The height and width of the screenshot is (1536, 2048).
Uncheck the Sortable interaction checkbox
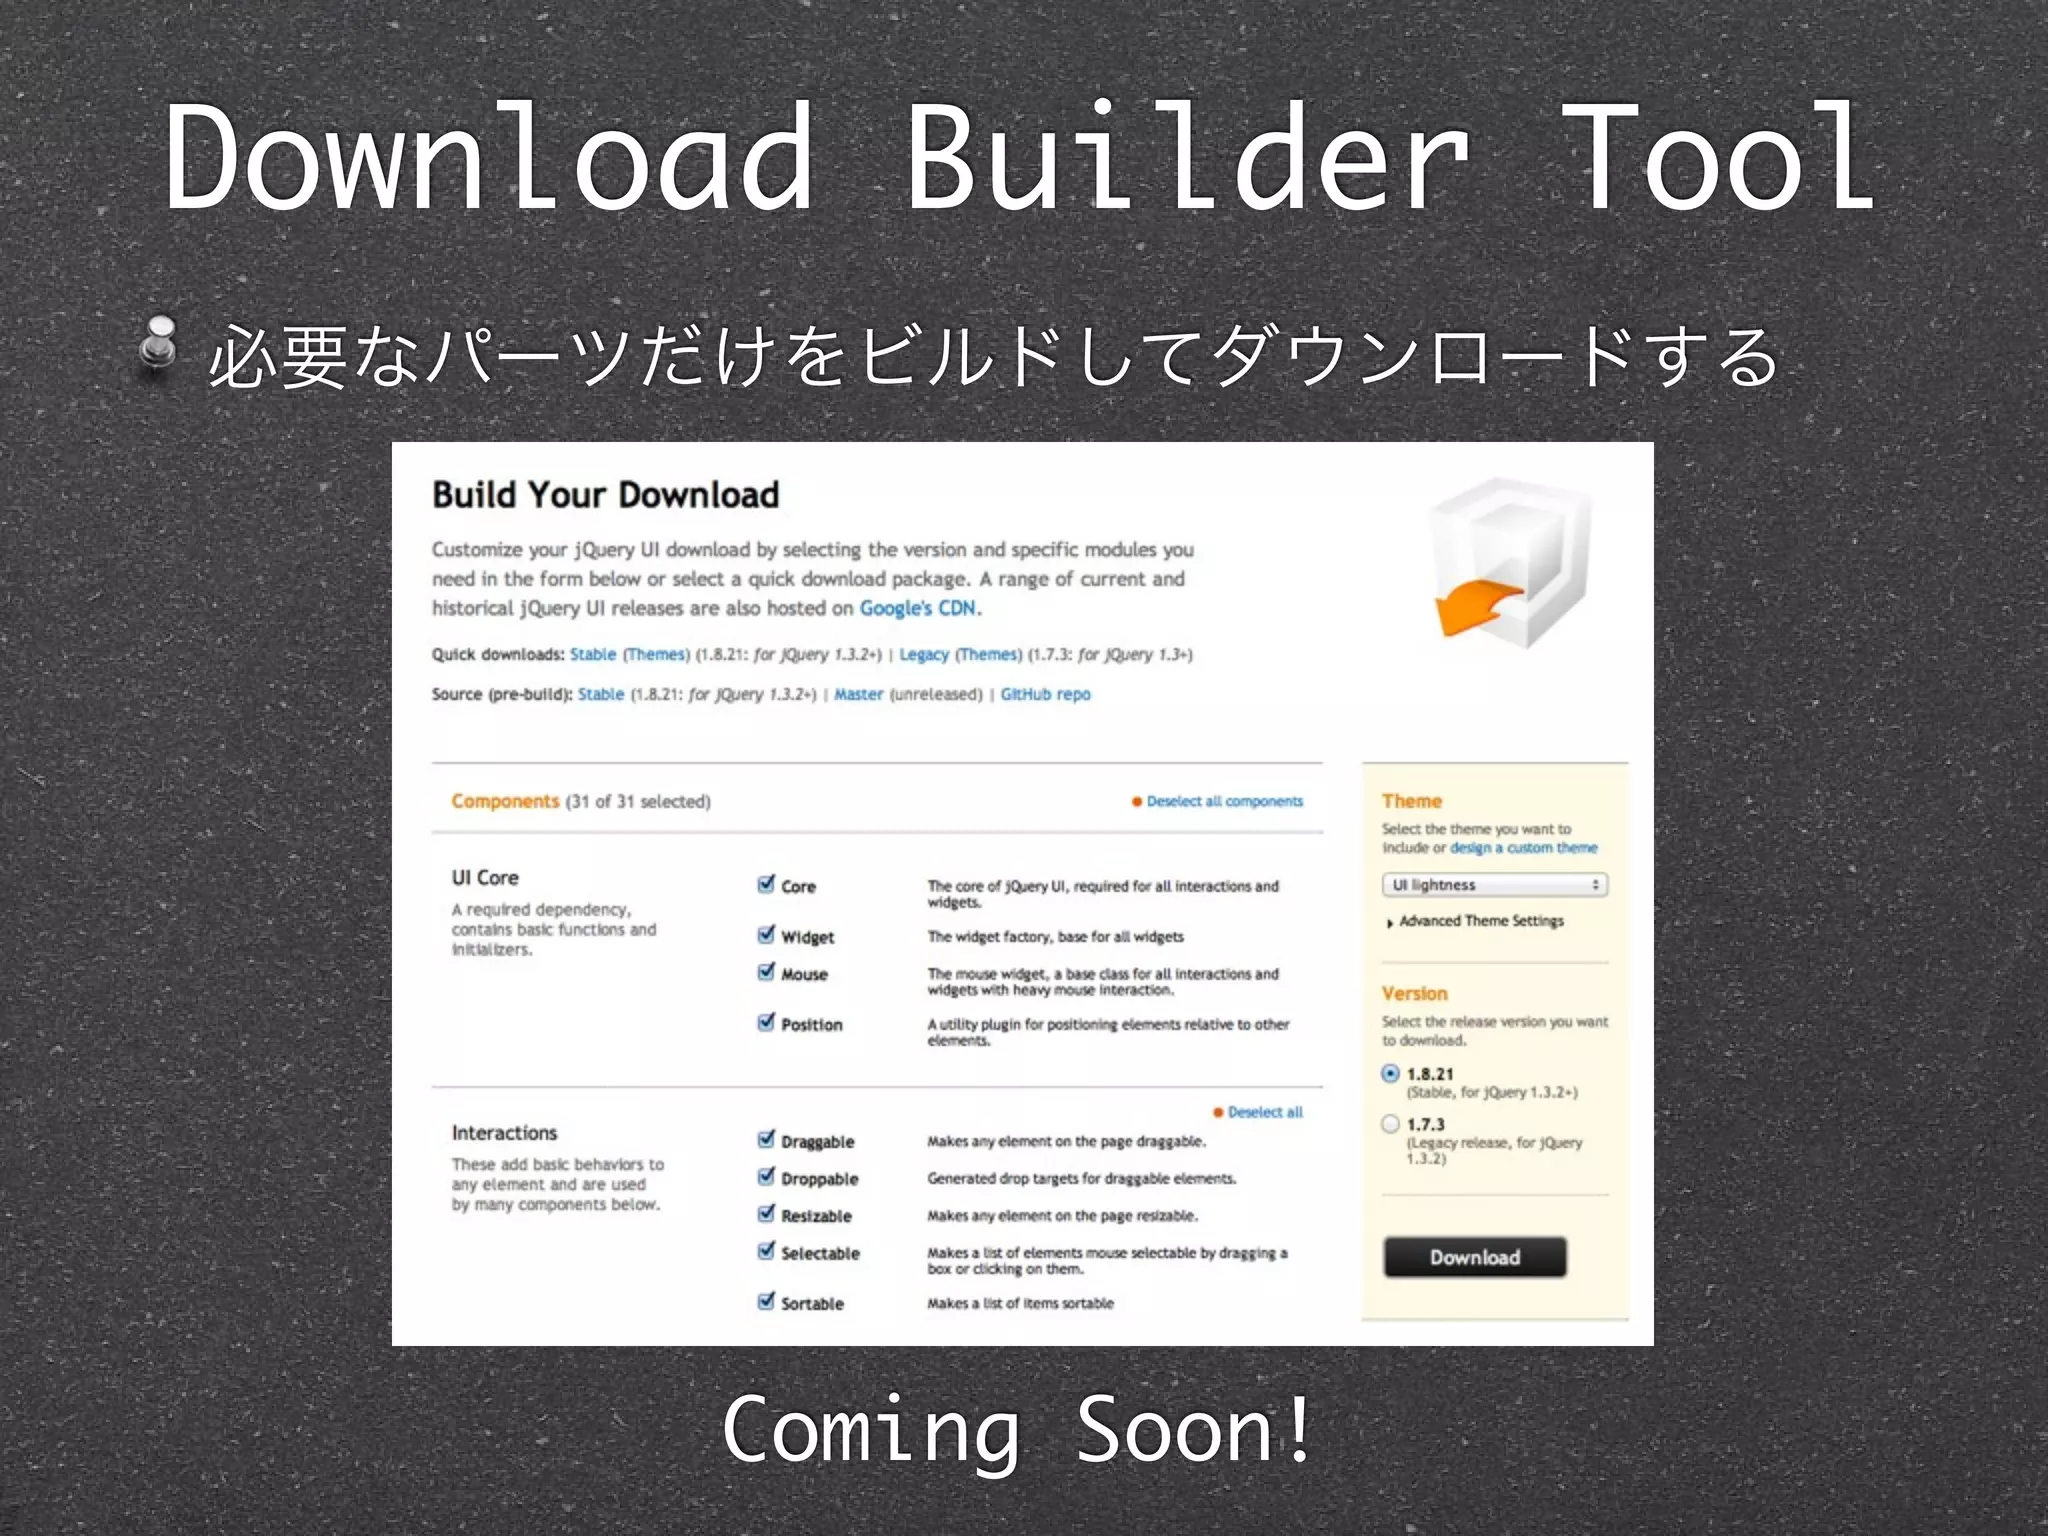coord(766,1302)
